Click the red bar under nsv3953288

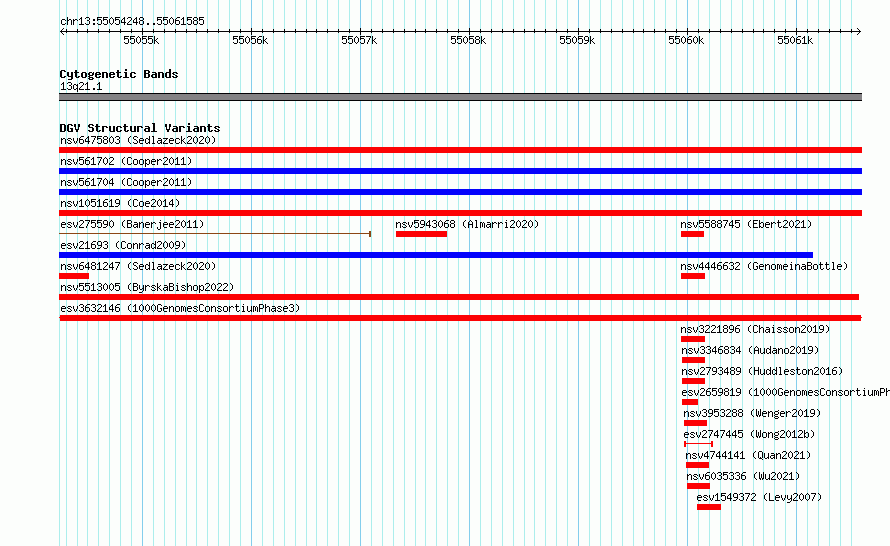point(695,423)
